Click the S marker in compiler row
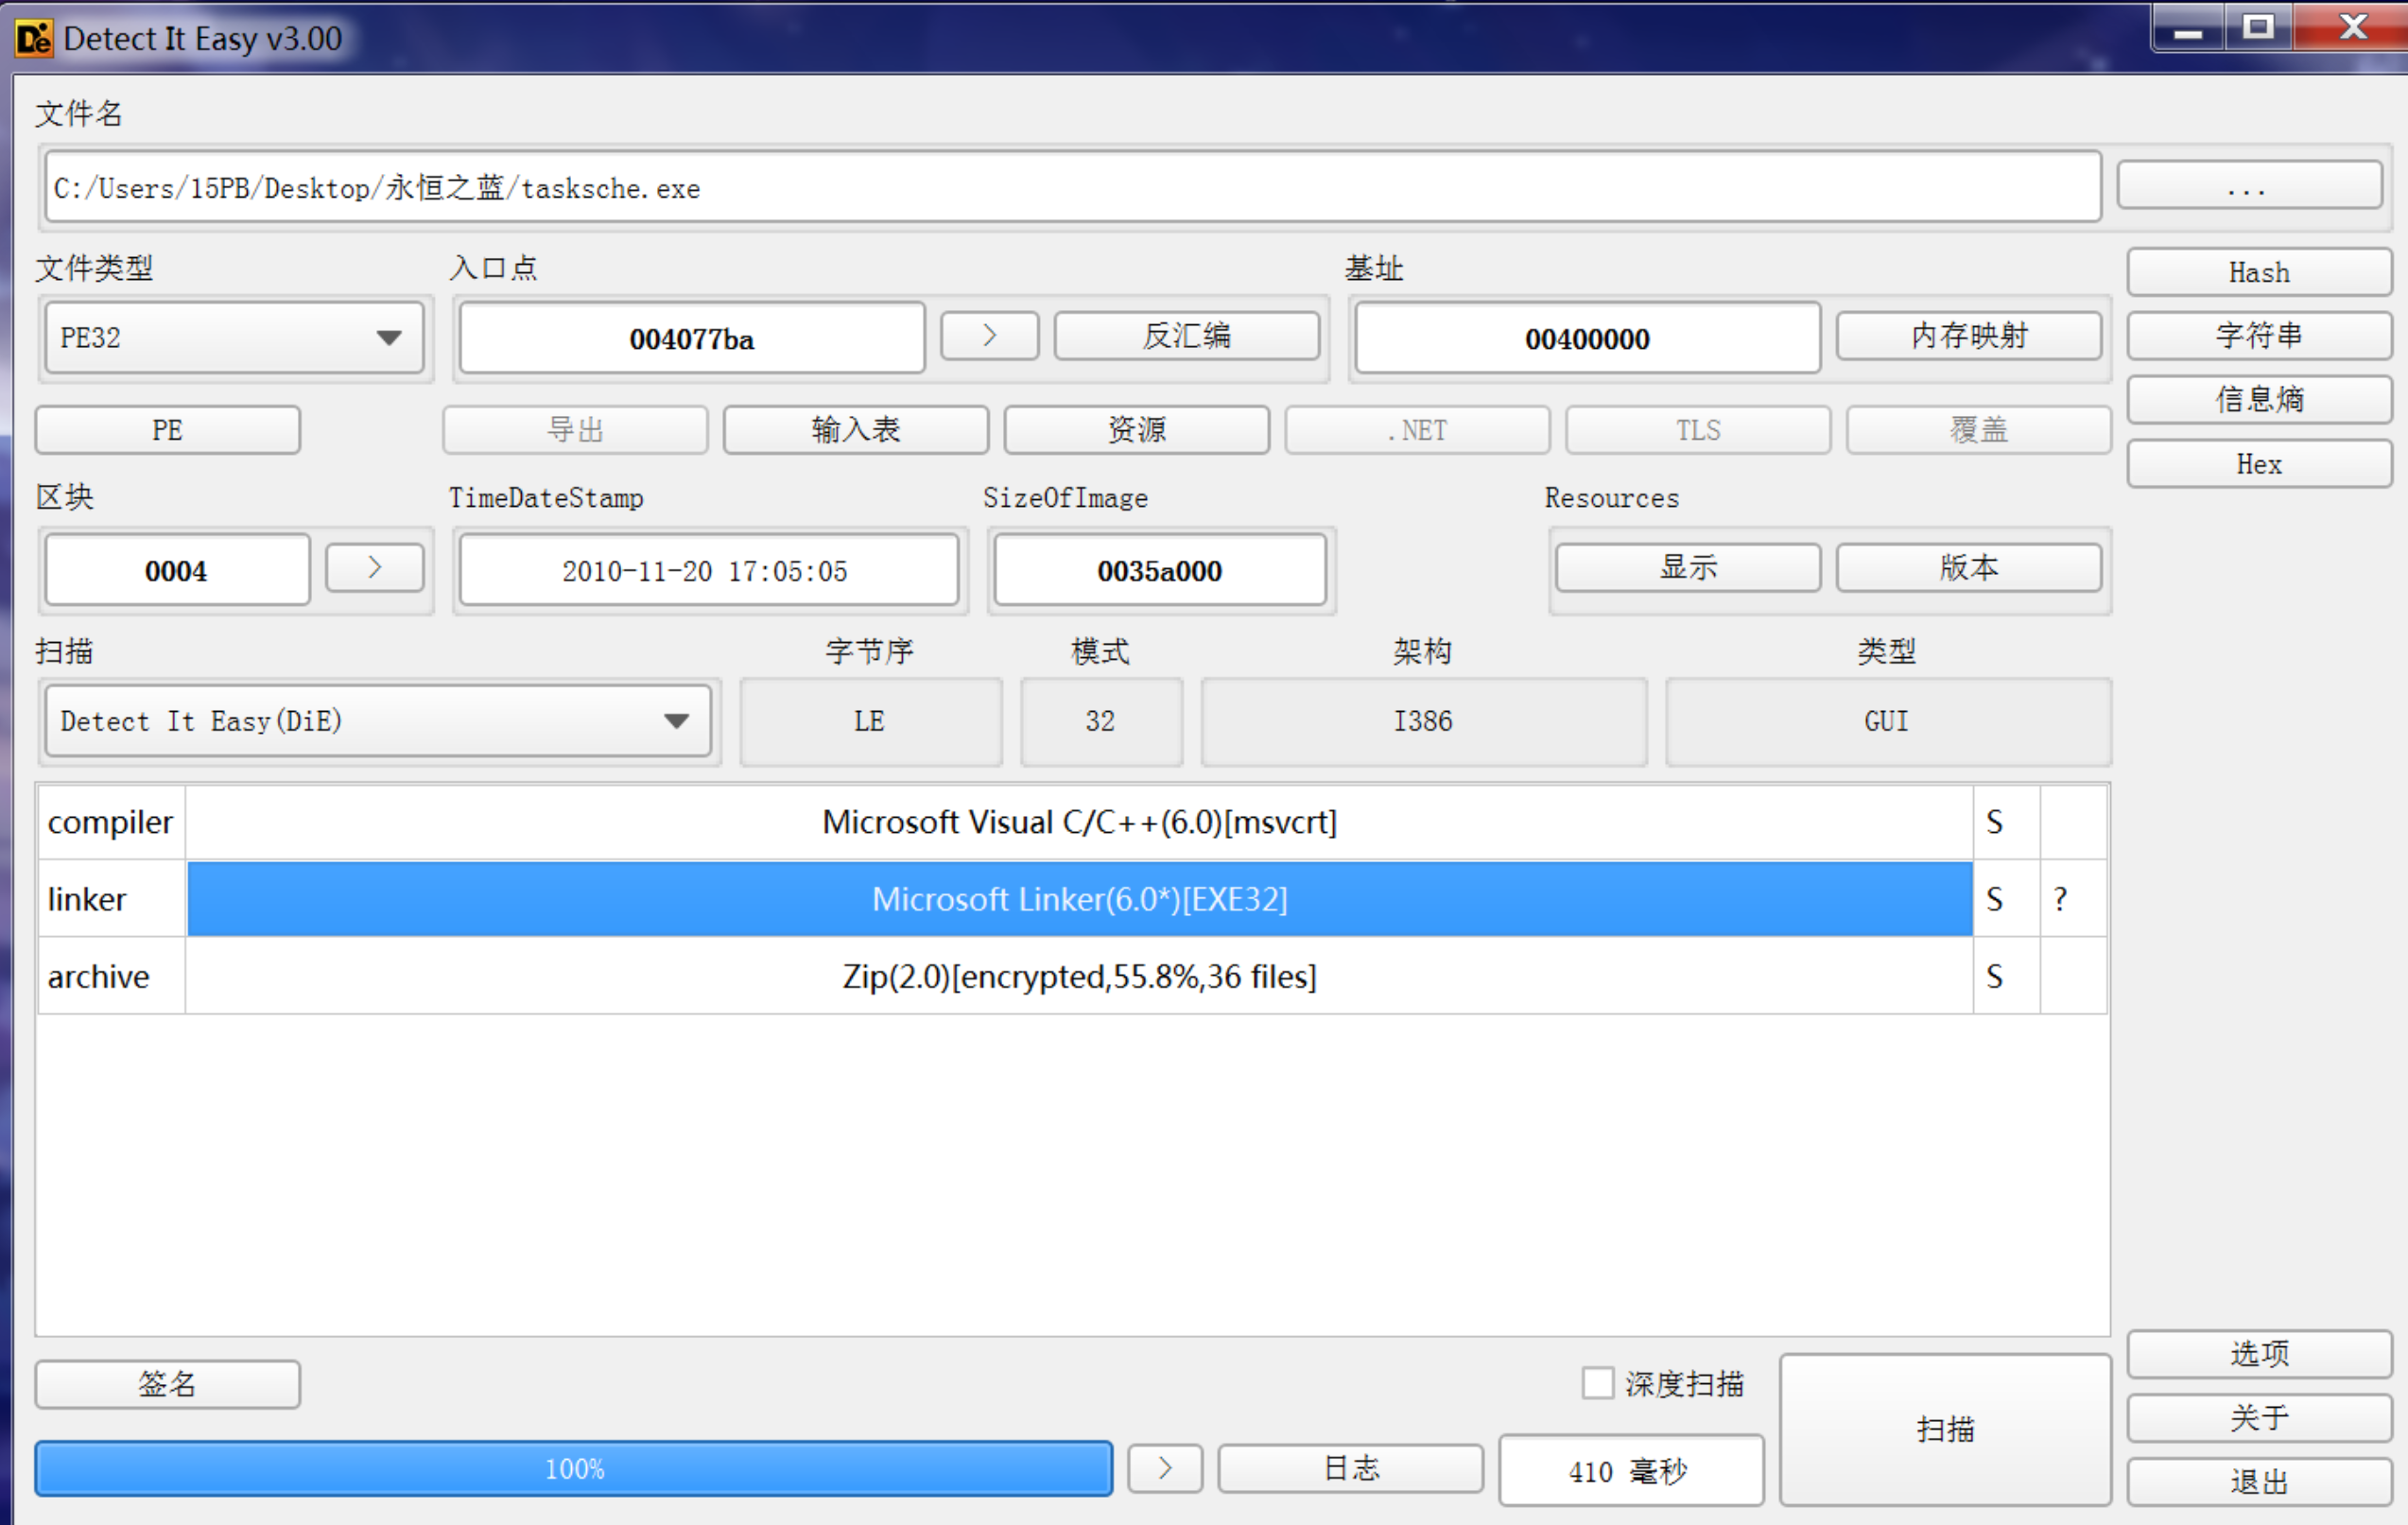This screenshot has height=1525, width=2408. coord(1994,822)
